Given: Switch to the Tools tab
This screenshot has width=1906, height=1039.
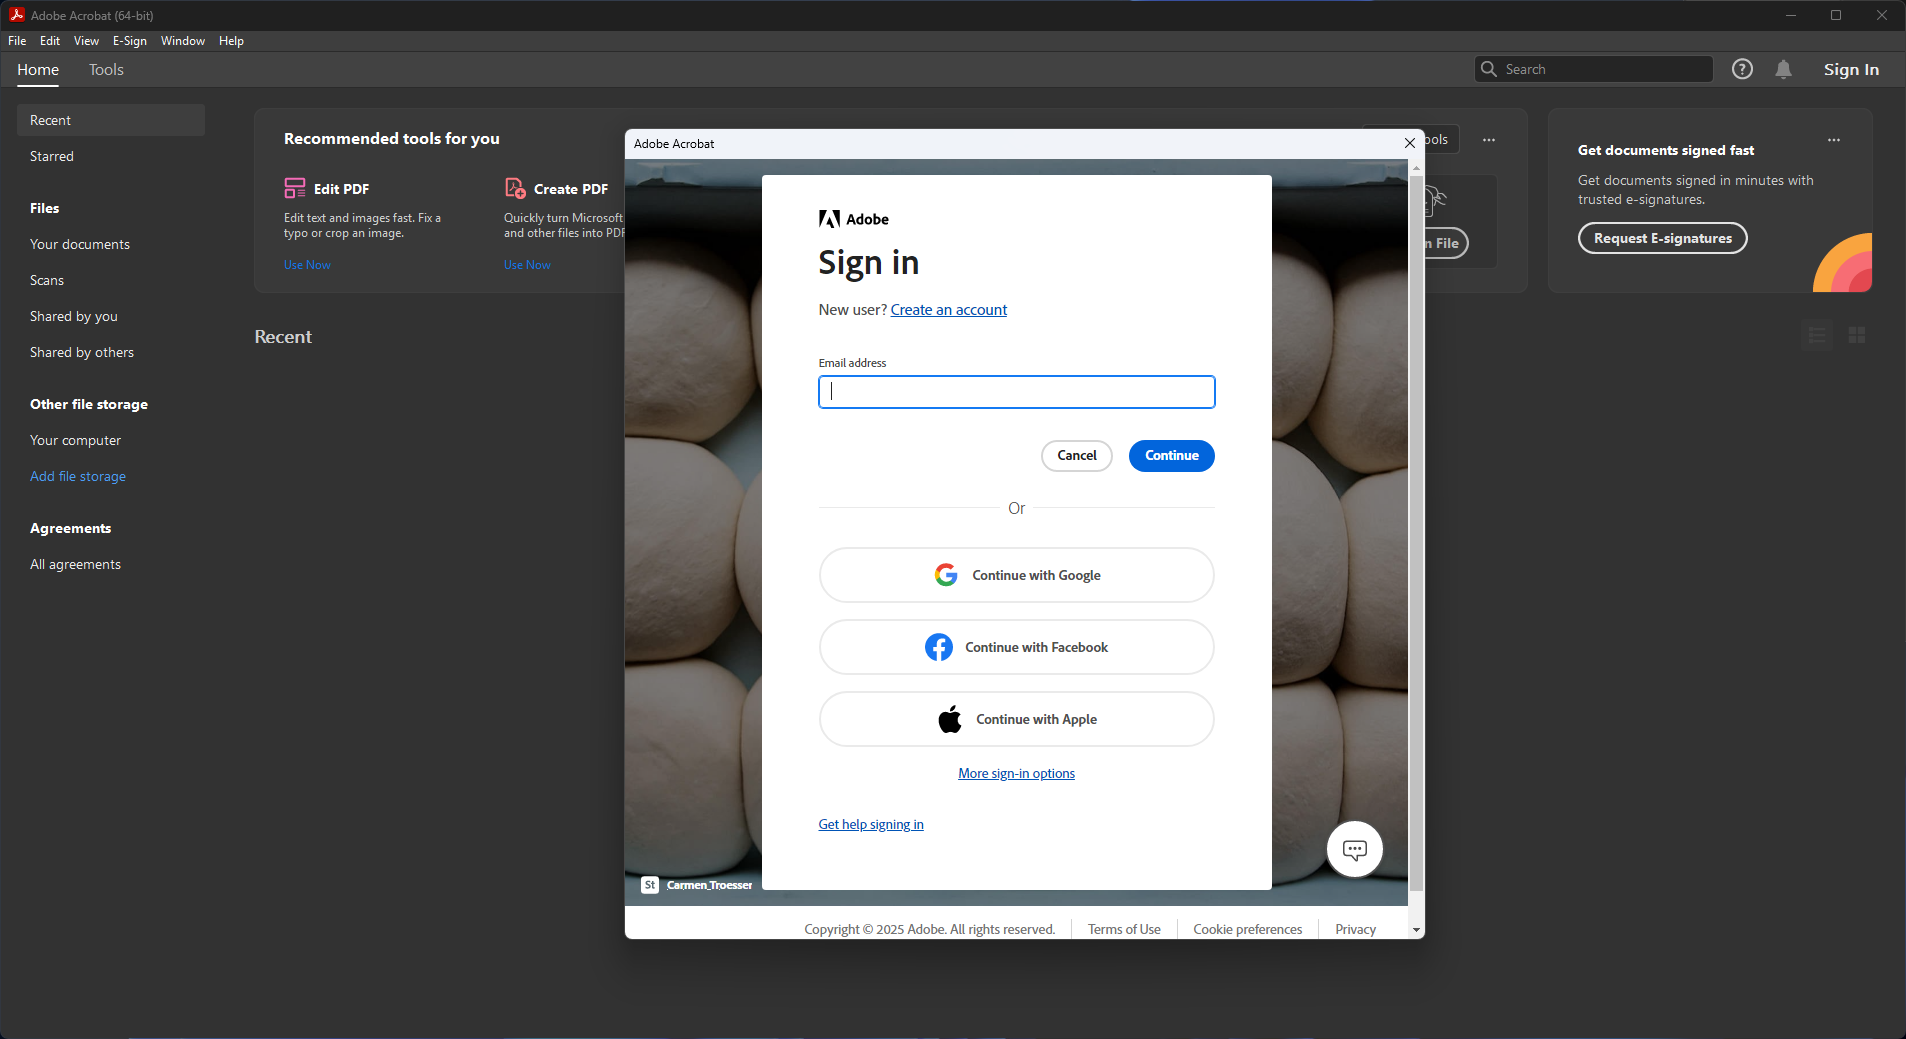Looking at the screenshot, I should point(106,70).
